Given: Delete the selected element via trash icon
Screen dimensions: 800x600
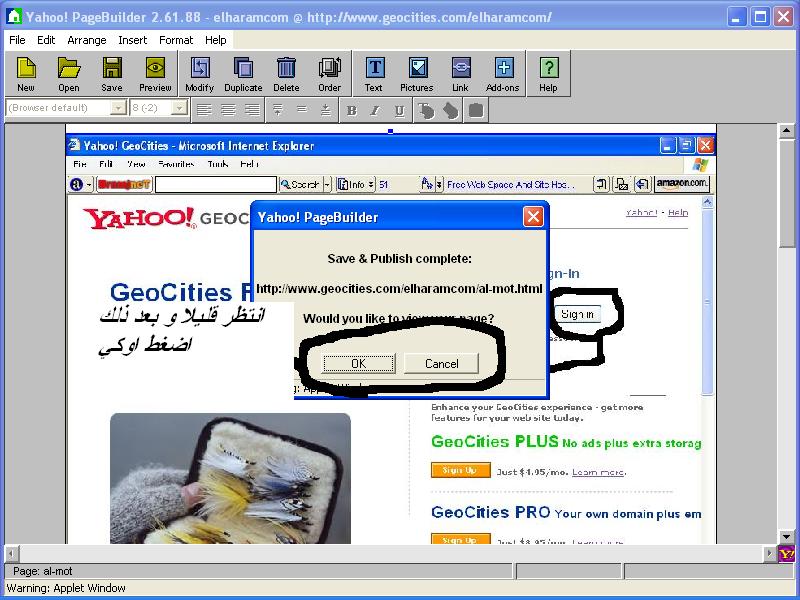Looking at the screenshot, I should click(x=286, y=74).
